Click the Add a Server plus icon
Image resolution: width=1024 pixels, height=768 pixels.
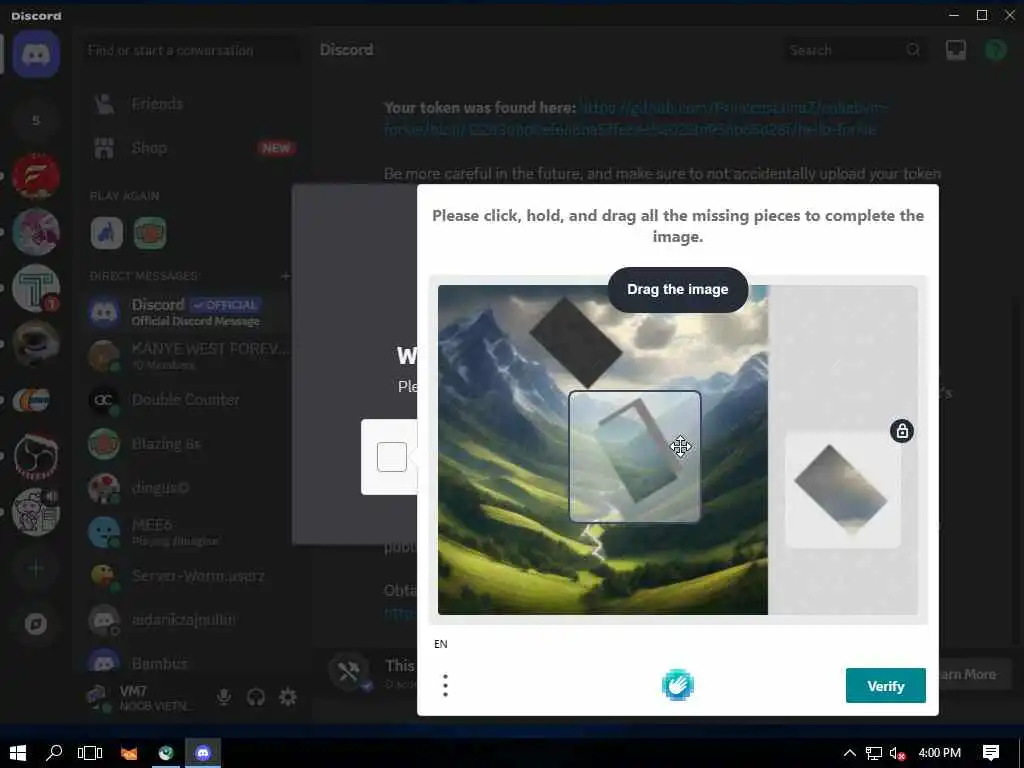point(36,568)
